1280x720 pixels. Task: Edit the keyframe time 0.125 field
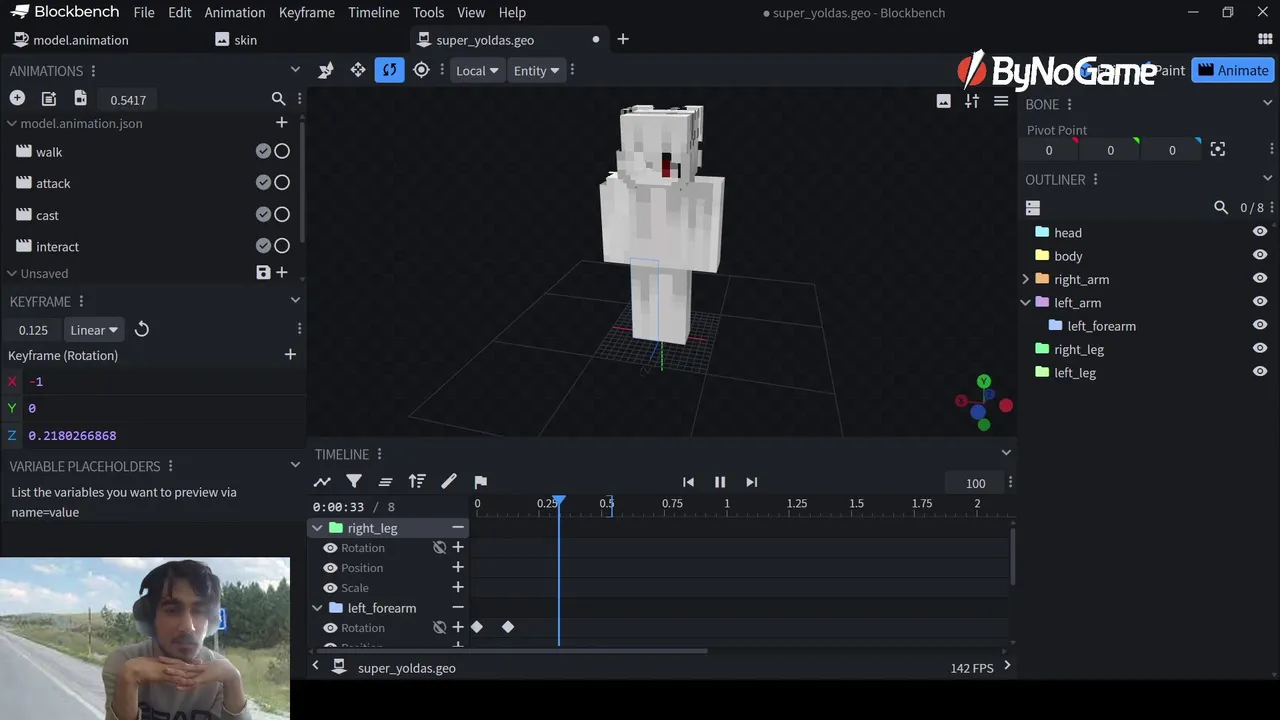pos(33,330)
